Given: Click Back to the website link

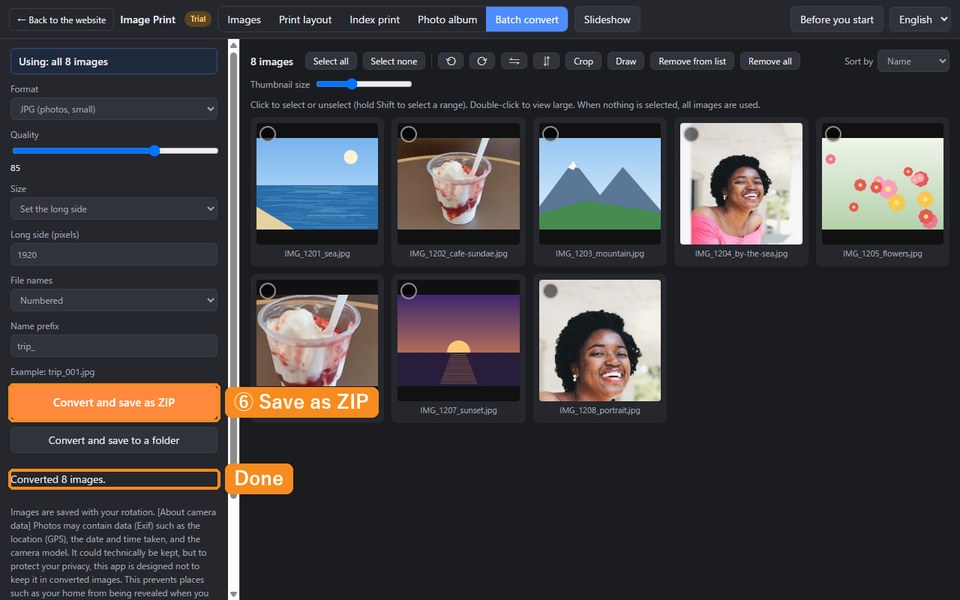Looking at the screenshot, I should [61, 20].
